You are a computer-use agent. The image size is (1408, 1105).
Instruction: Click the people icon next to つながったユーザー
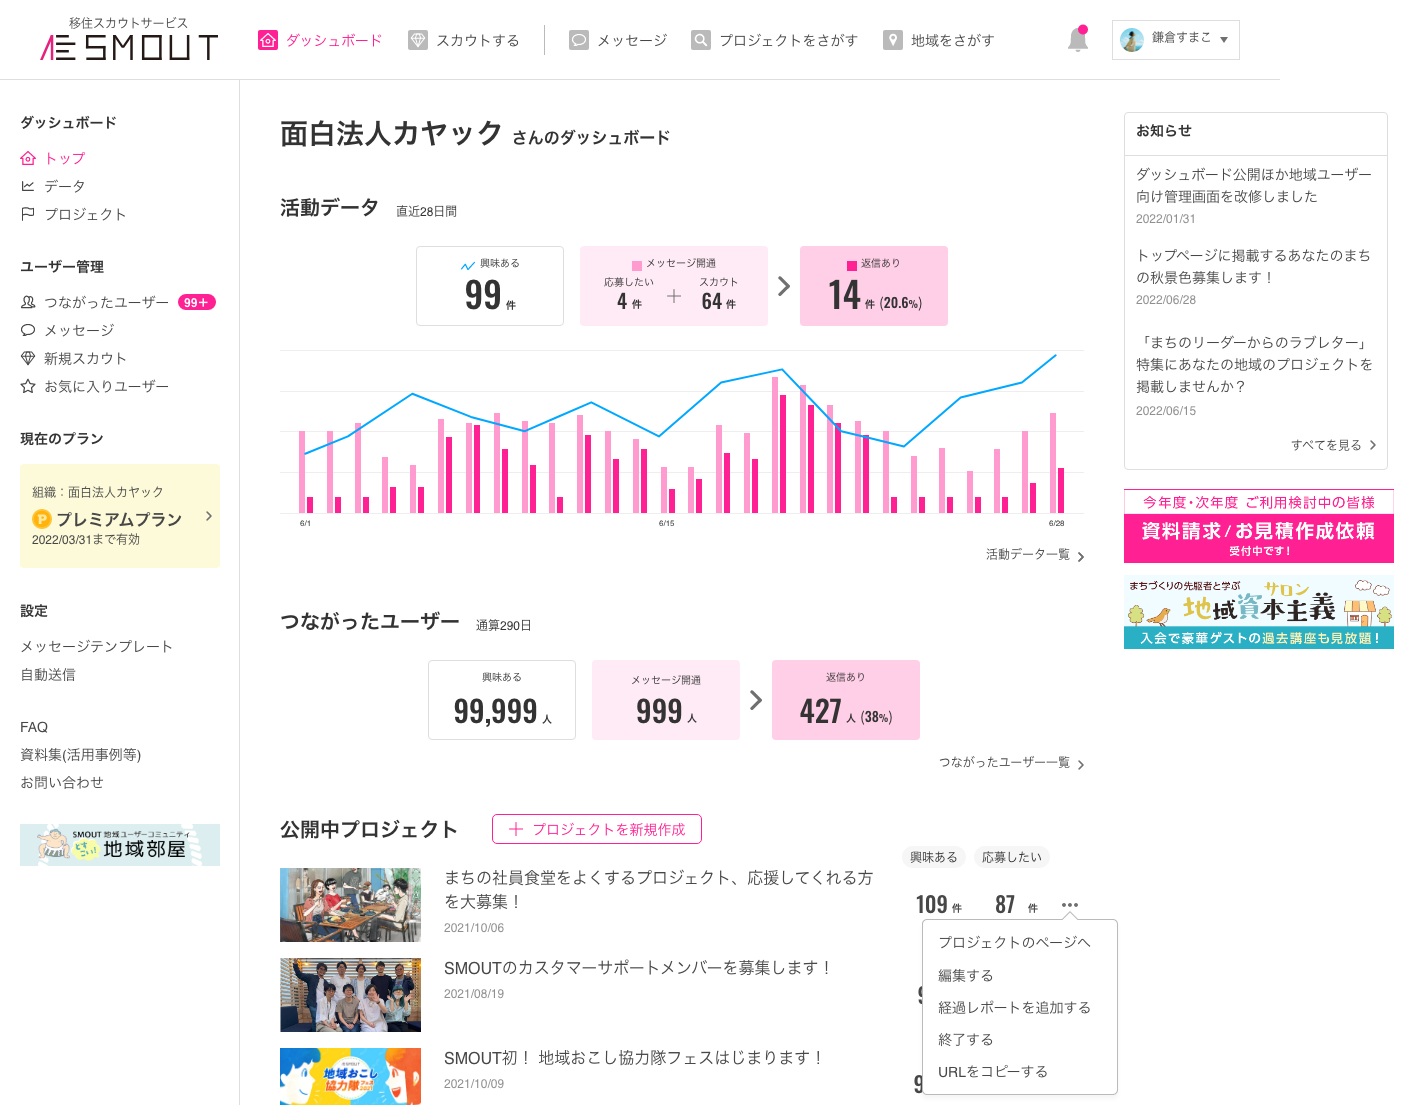[x=28, y=302]
